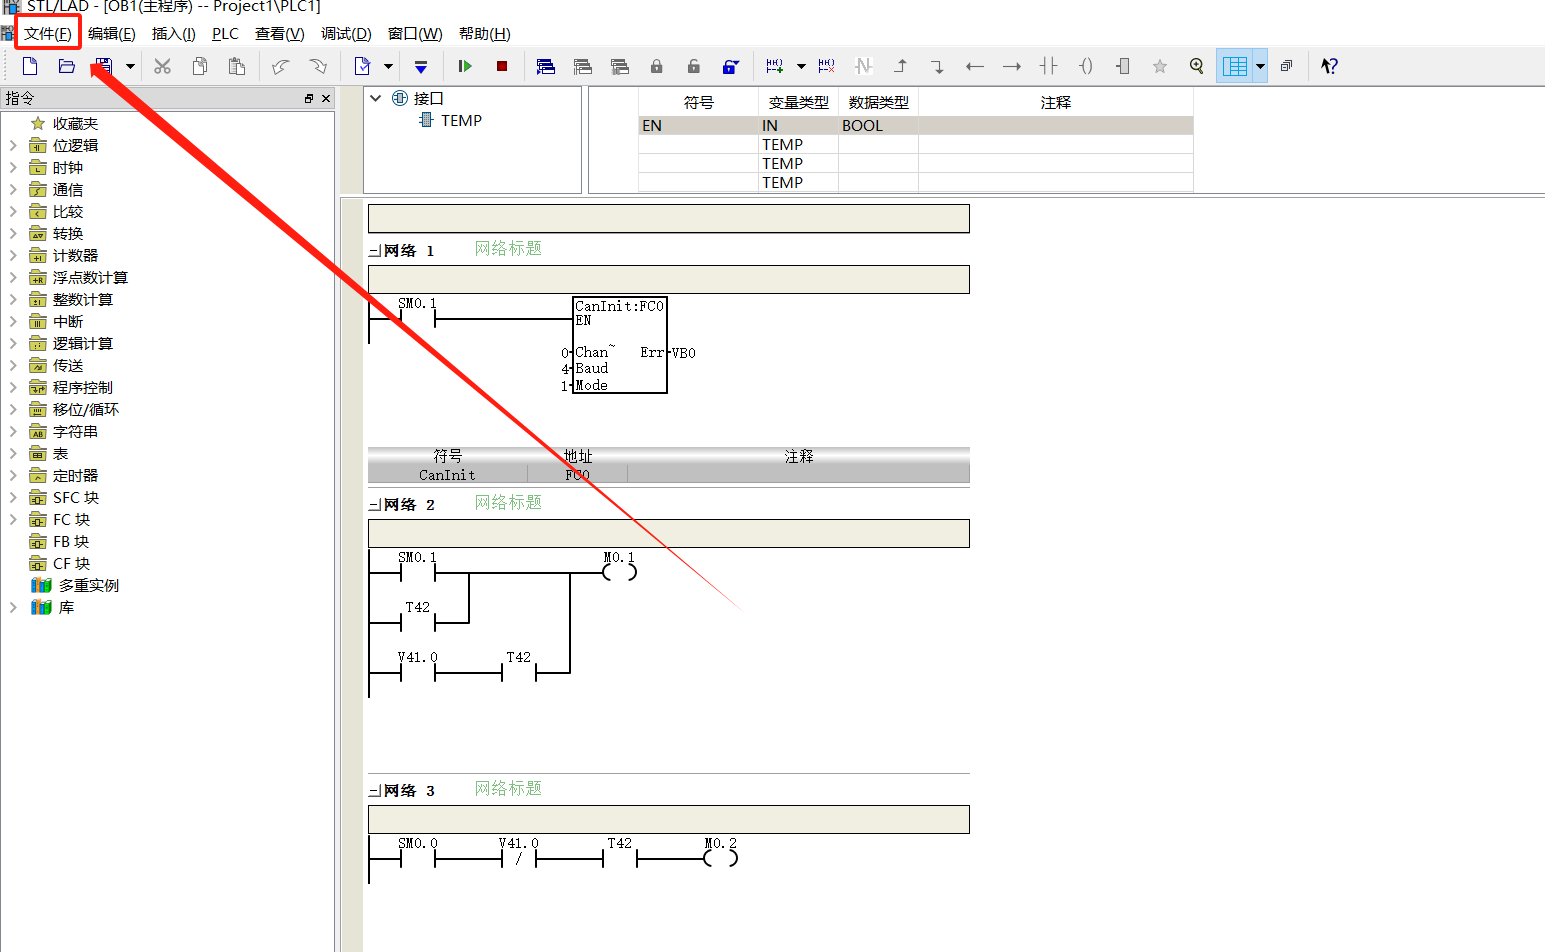Expand the 定时器 folder
The width and height of the screenshot is (1545, 952).
coord(13,475)
